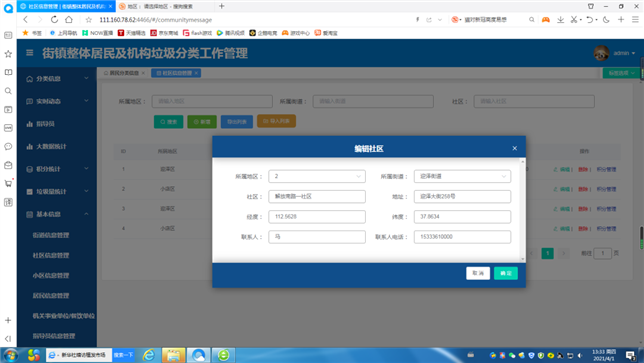Toggle the hamburger sidebar menu icon
644x363 pixels.
pos(30,53)
